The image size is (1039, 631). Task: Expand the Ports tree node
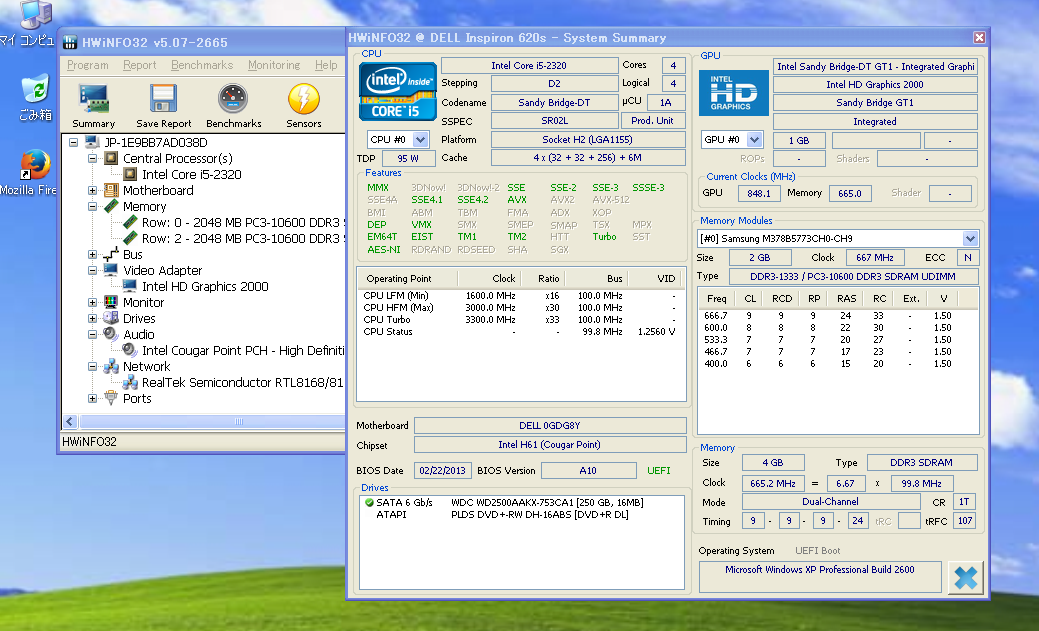93,398
